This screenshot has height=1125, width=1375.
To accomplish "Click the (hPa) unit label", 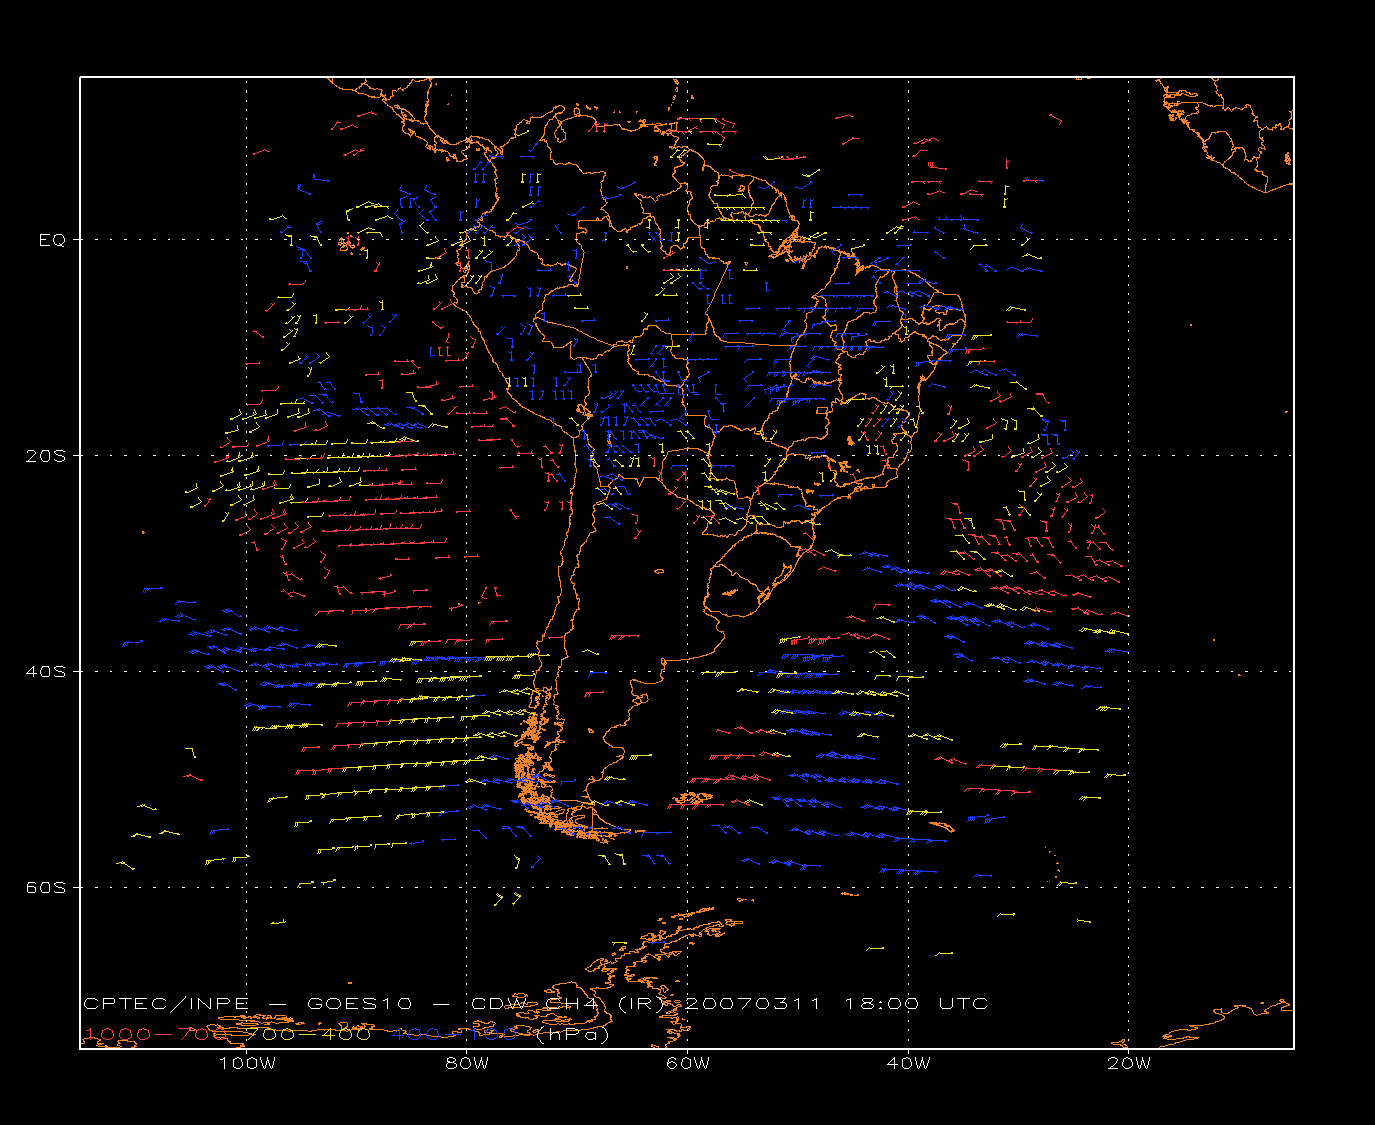I will point(573,1034).
